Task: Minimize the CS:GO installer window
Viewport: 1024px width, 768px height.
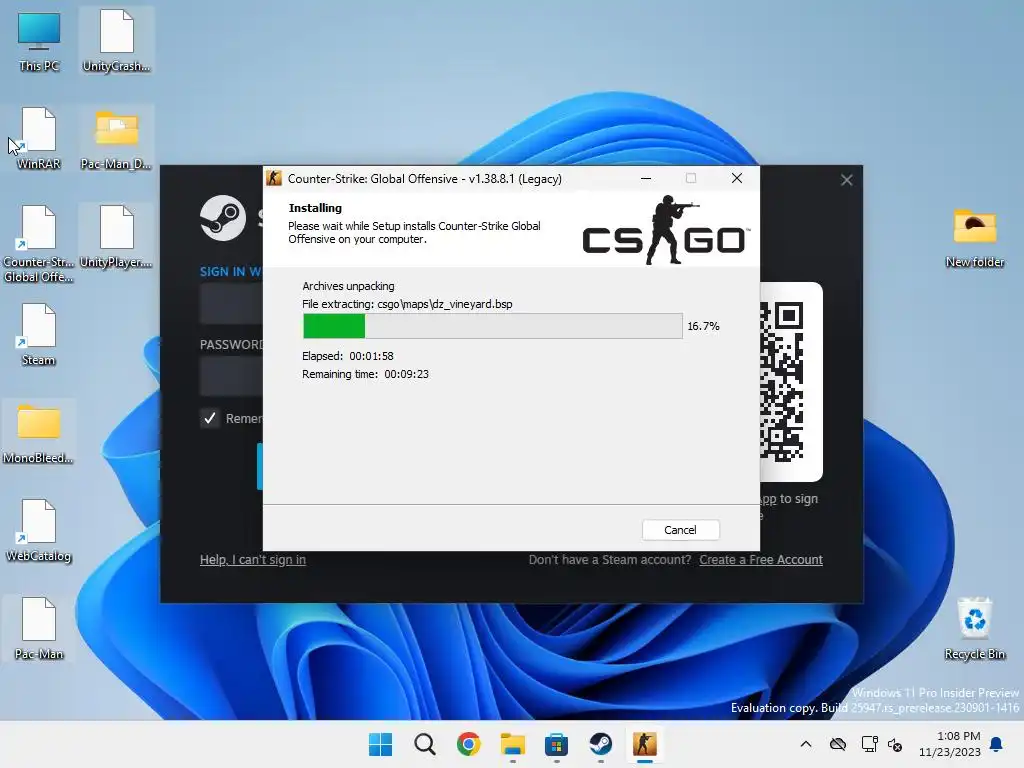Action: tap(646, 178)
